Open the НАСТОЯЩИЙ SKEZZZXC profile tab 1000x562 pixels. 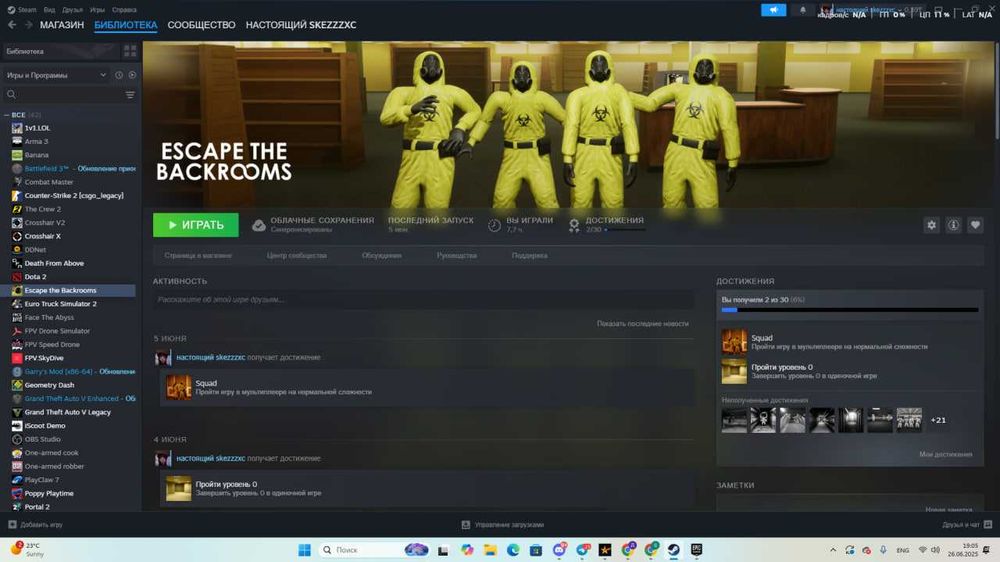[x=301, y=25]
